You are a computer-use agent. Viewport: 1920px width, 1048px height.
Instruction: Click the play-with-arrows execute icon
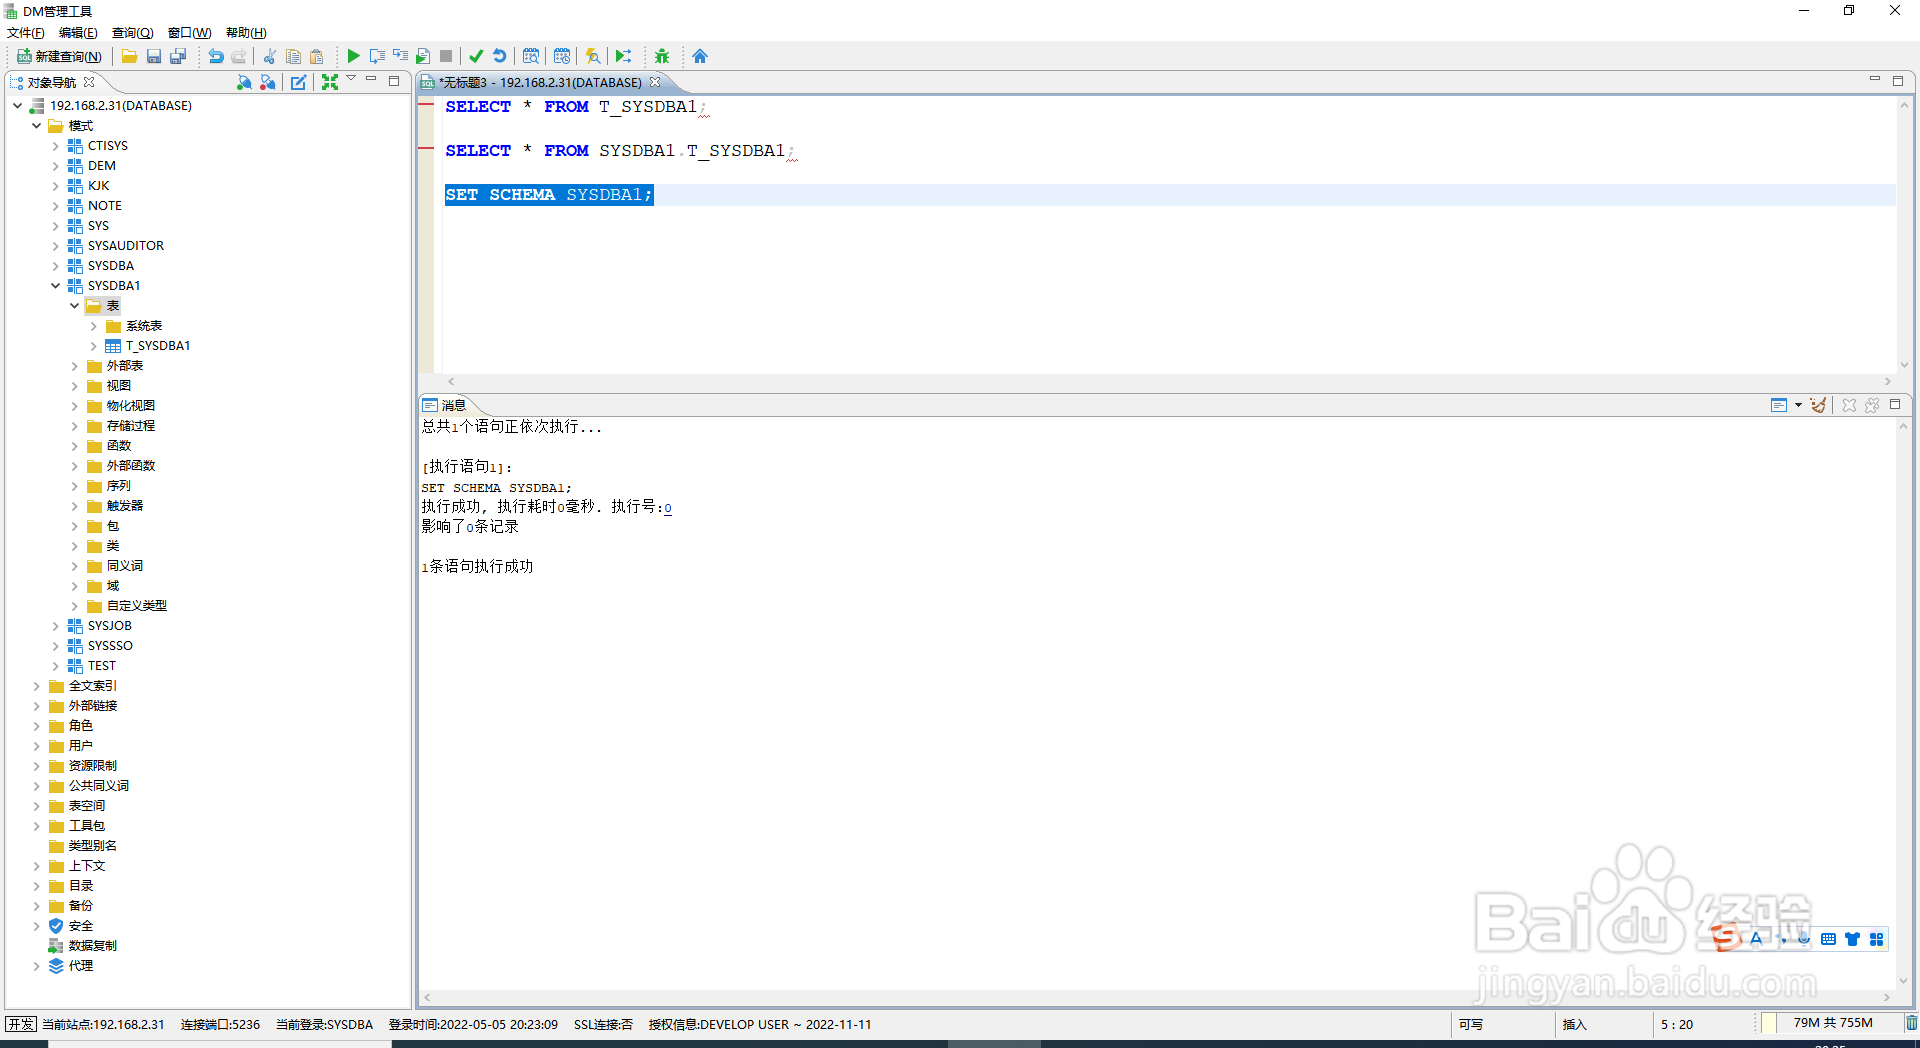pos(624,57)
